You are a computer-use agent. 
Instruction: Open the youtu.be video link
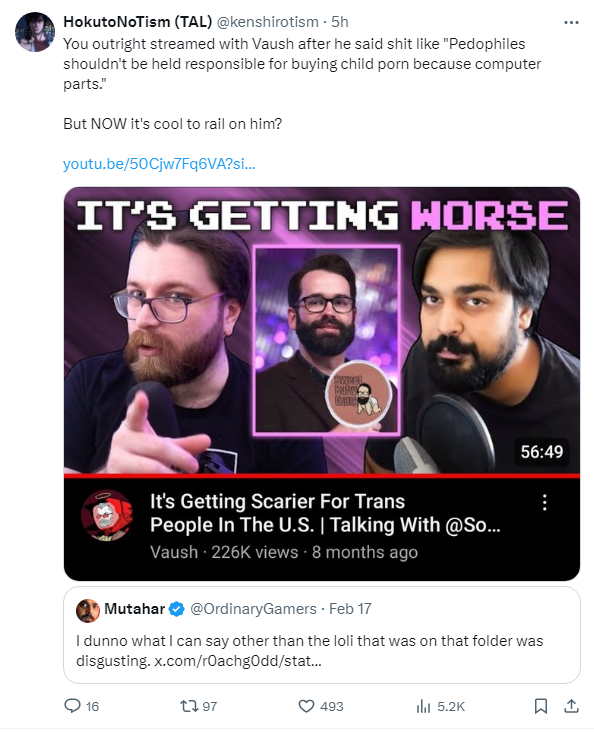[159, 164]
